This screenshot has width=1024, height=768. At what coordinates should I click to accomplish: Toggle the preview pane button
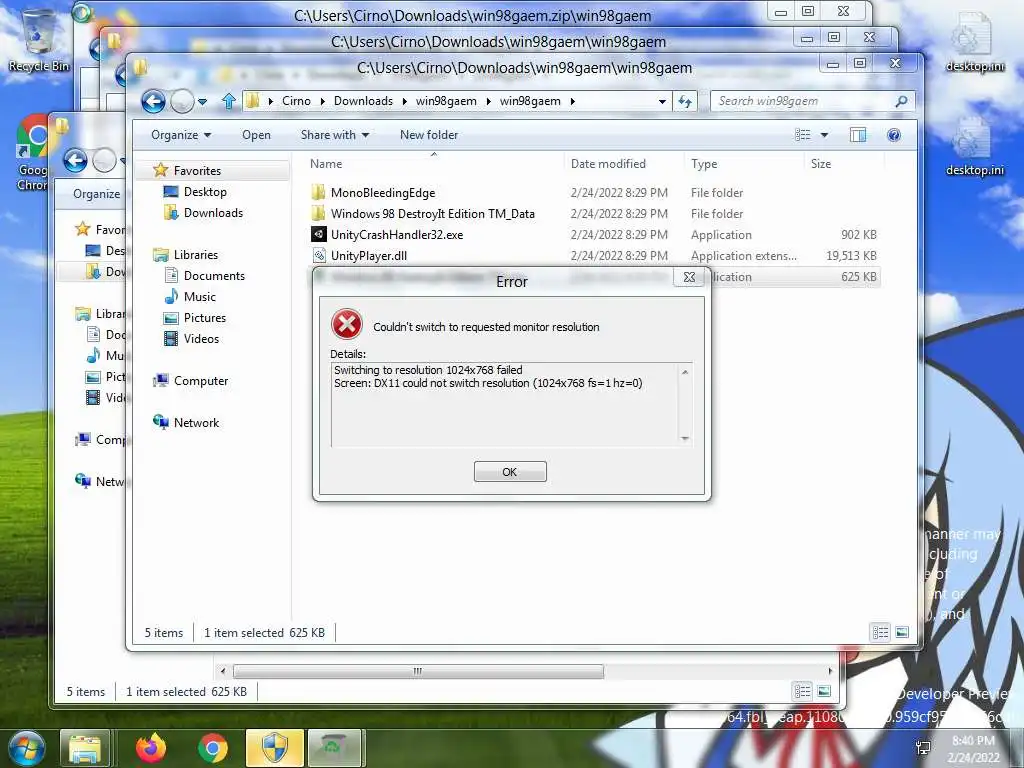pos(858,135)
